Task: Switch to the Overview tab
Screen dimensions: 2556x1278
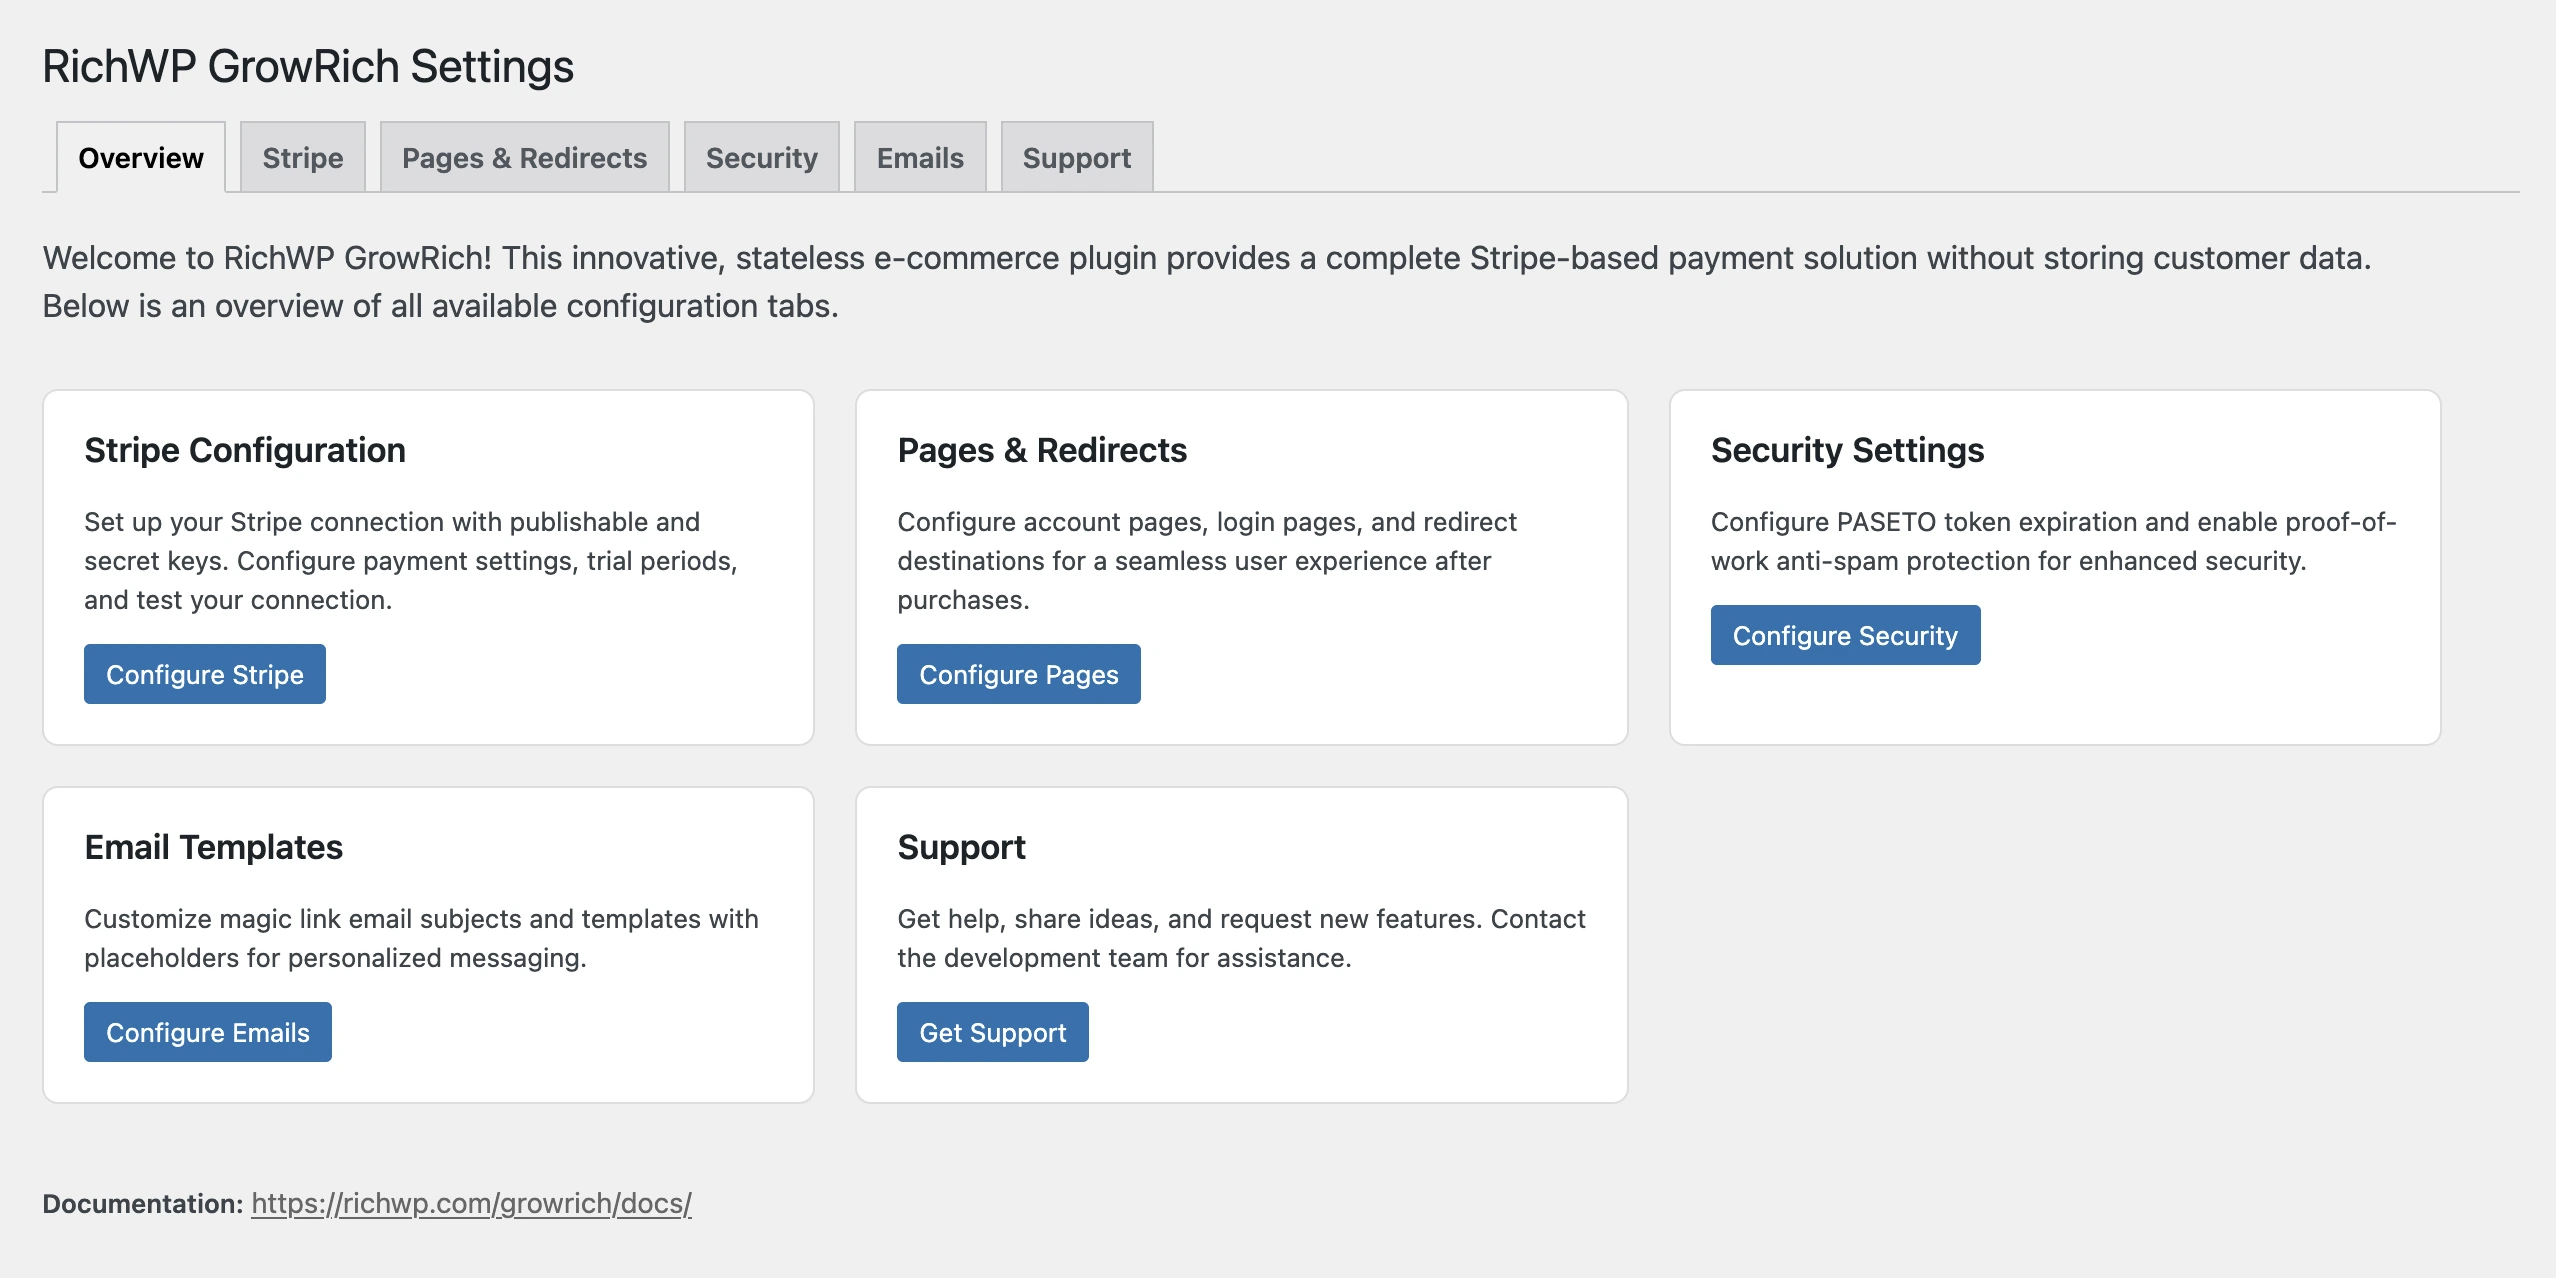Action: [140, 158]
